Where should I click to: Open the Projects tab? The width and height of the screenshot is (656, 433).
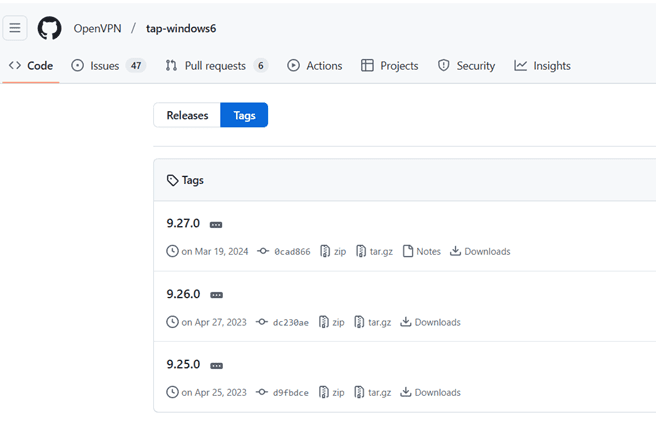pos(390,66)
